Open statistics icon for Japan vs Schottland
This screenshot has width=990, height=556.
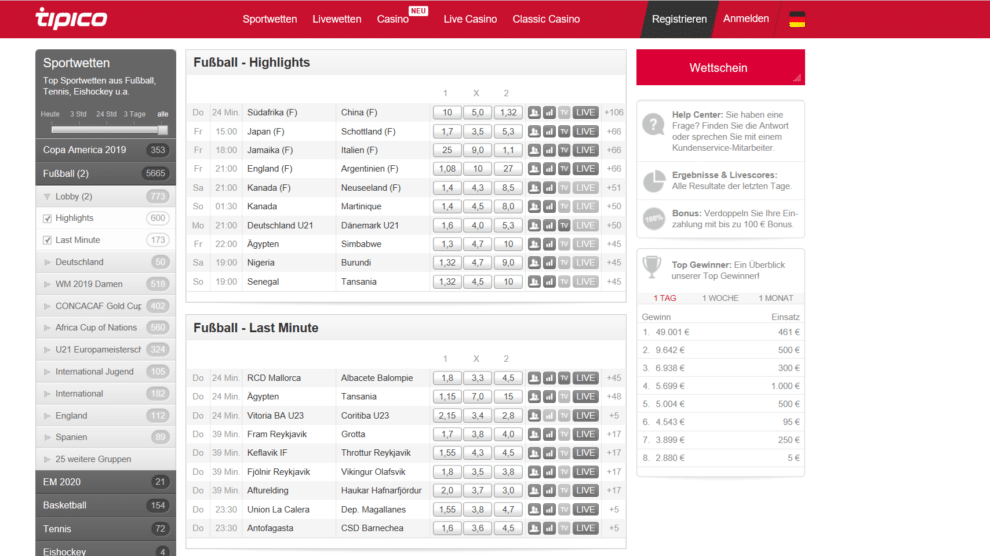click(x=549, y=131)
